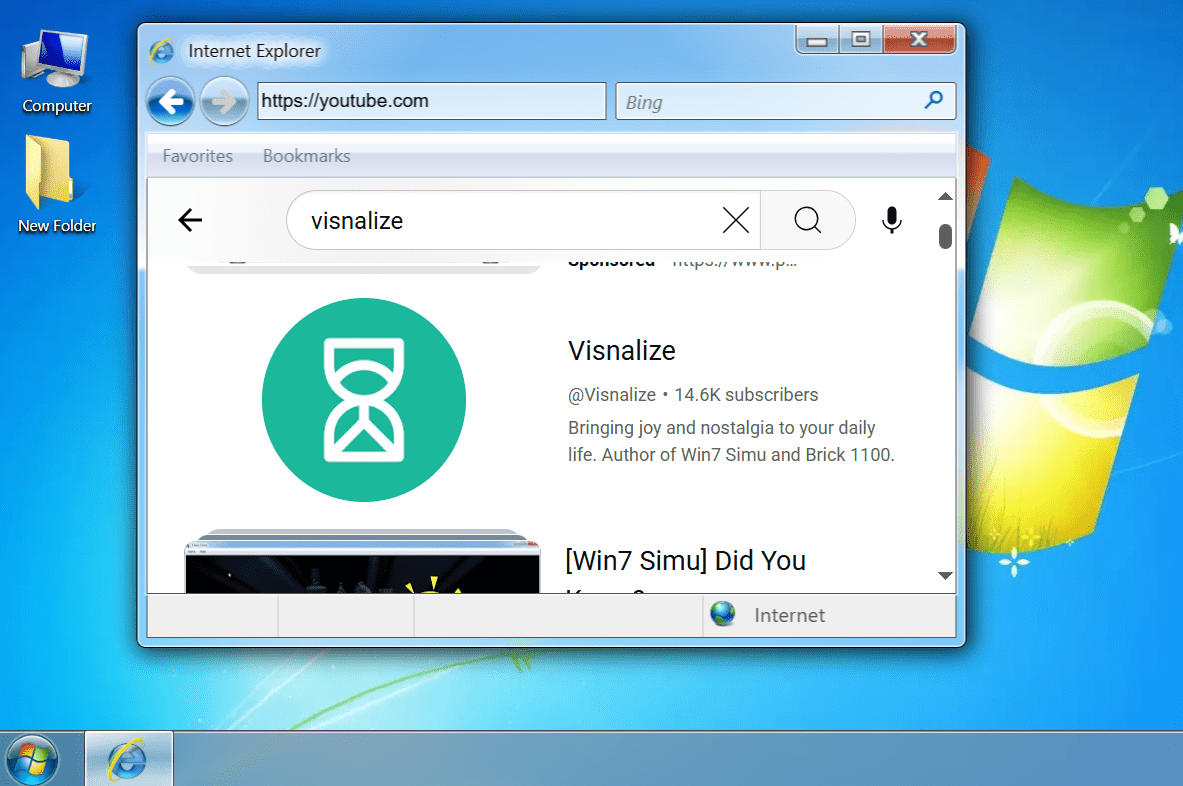This screenshot has height=786, width=1183.
Task: Open the Bookmarks menu
Action: pyautogui.click(x=306, y=155)
